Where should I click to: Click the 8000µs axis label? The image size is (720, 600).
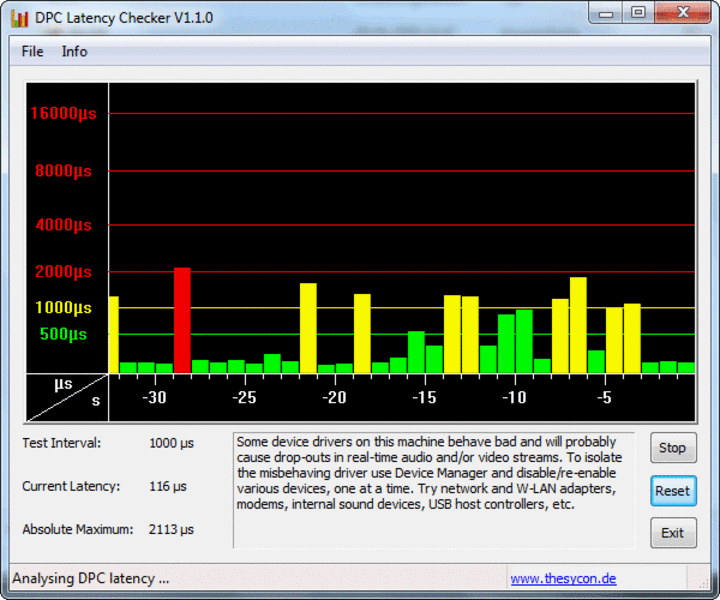tap(63, 171)
